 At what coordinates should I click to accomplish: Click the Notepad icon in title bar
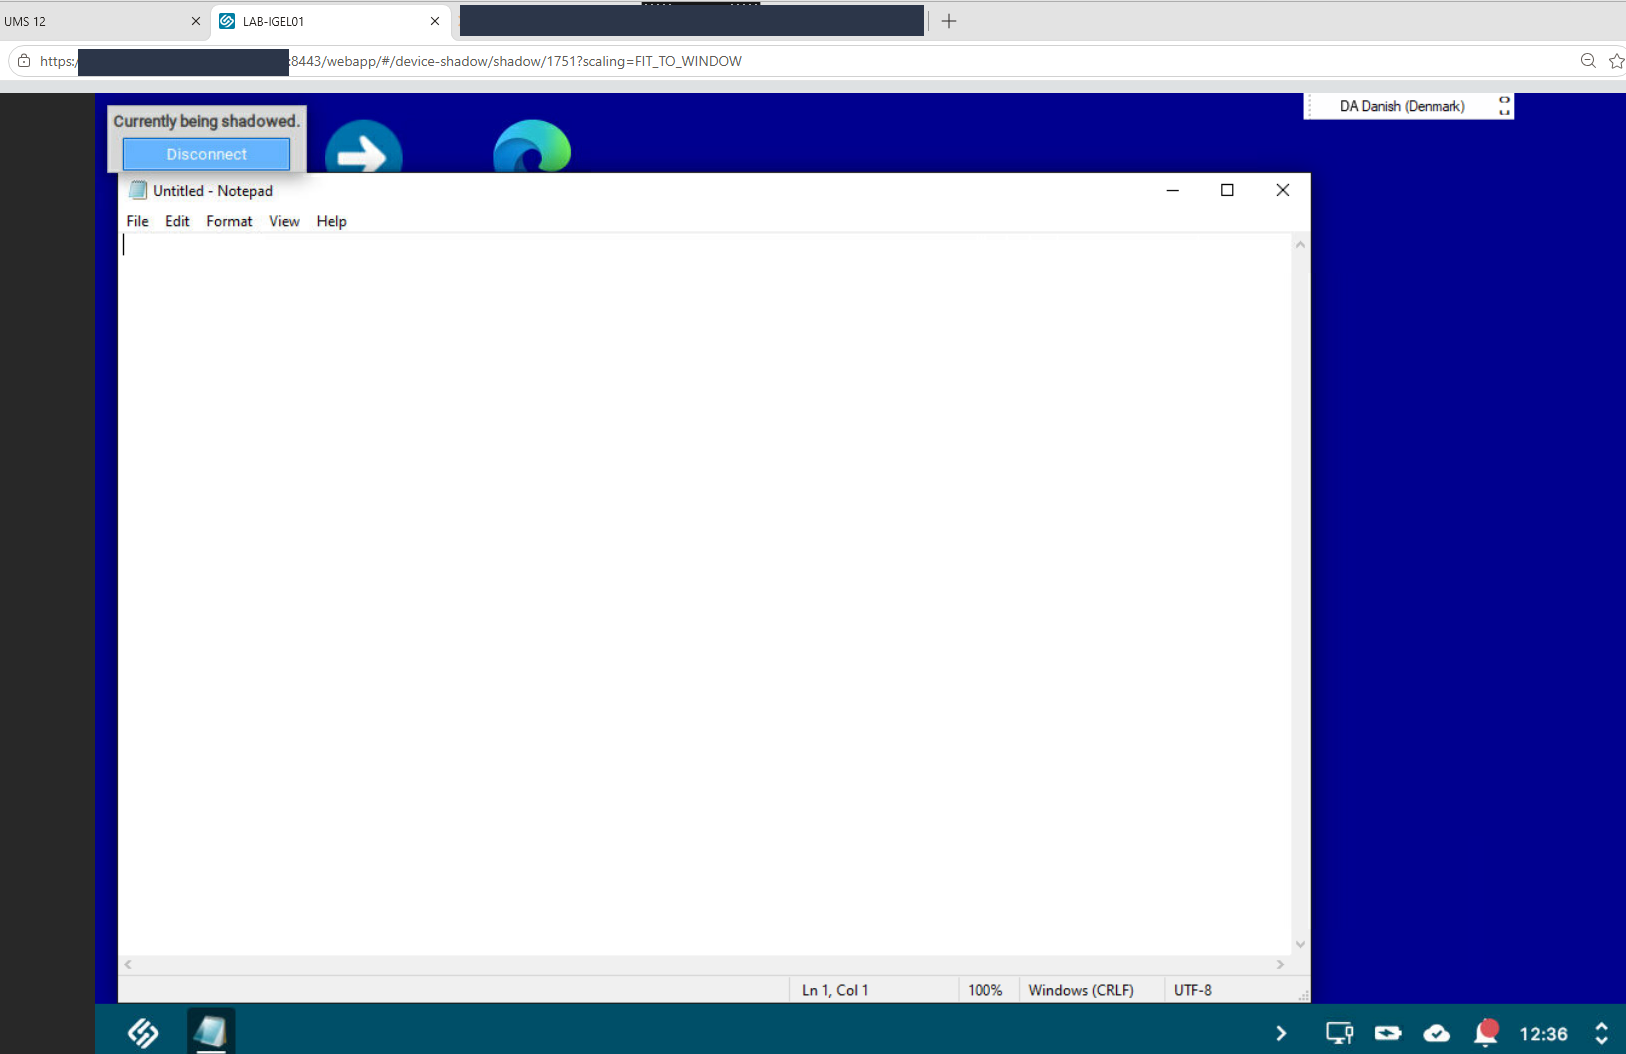click(x=138, y=190)
